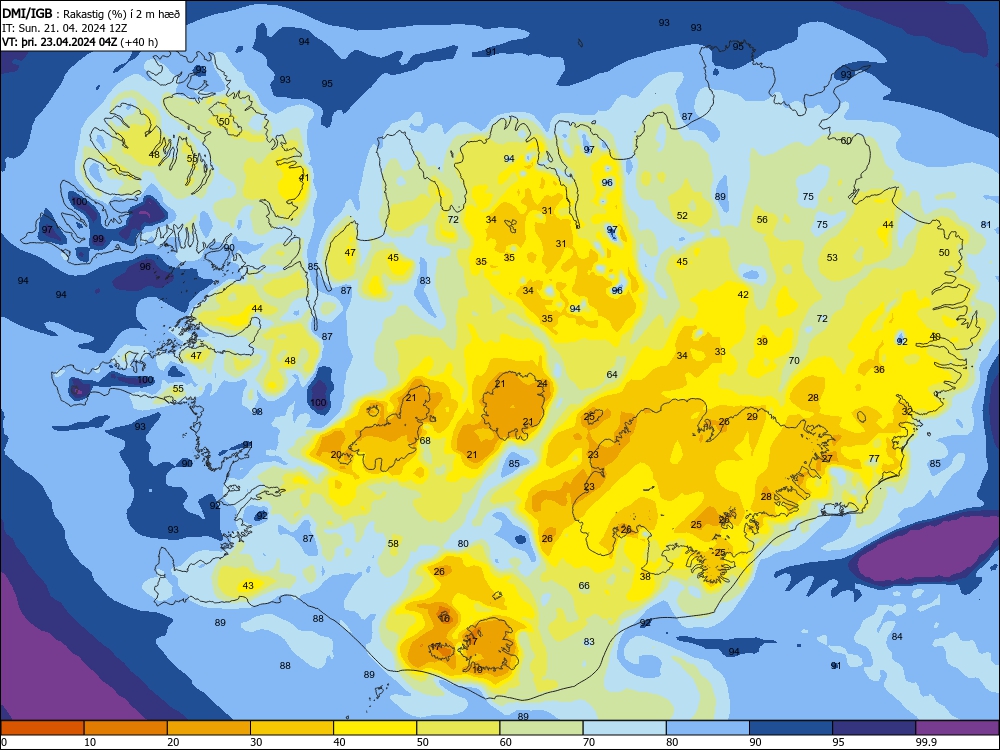Select the '42' humidity value on the map
1000x750 pixels.
click(x=743, y=295)
